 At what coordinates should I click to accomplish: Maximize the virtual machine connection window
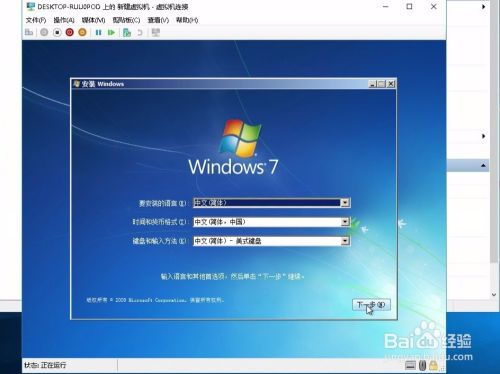pyautogui.click(x=409, y=7)
